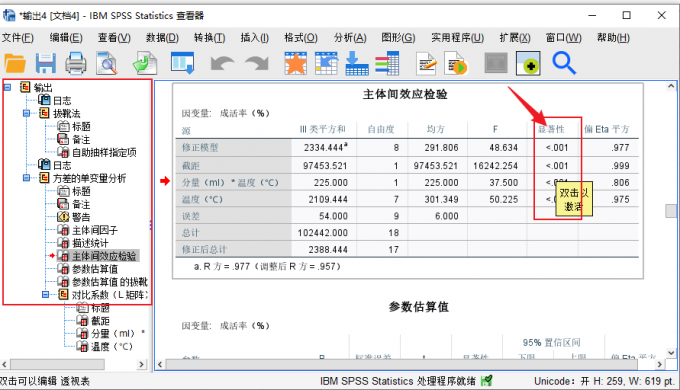
Task: Click the export output icon
Action: point(145,63)
